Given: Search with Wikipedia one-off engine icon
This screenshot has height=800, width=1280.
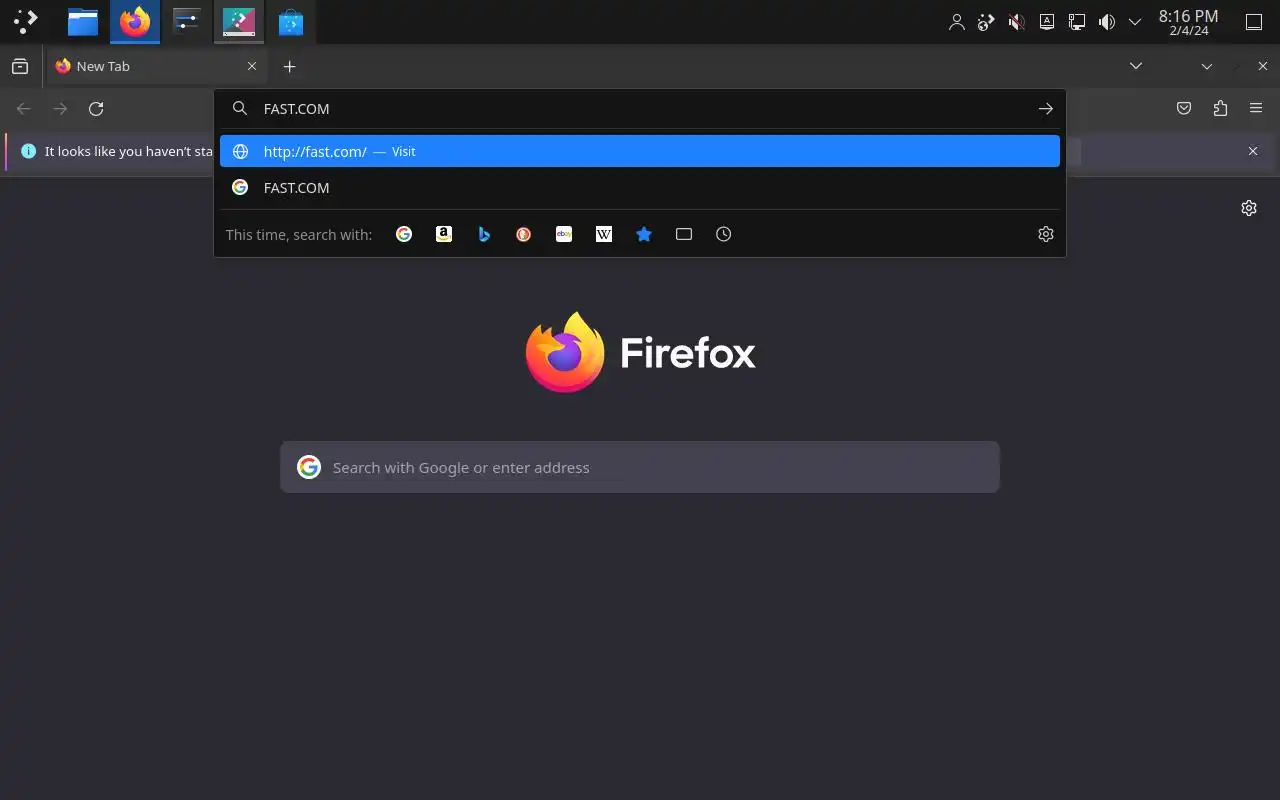Looking at the screenshot, I should pos(604,234).
